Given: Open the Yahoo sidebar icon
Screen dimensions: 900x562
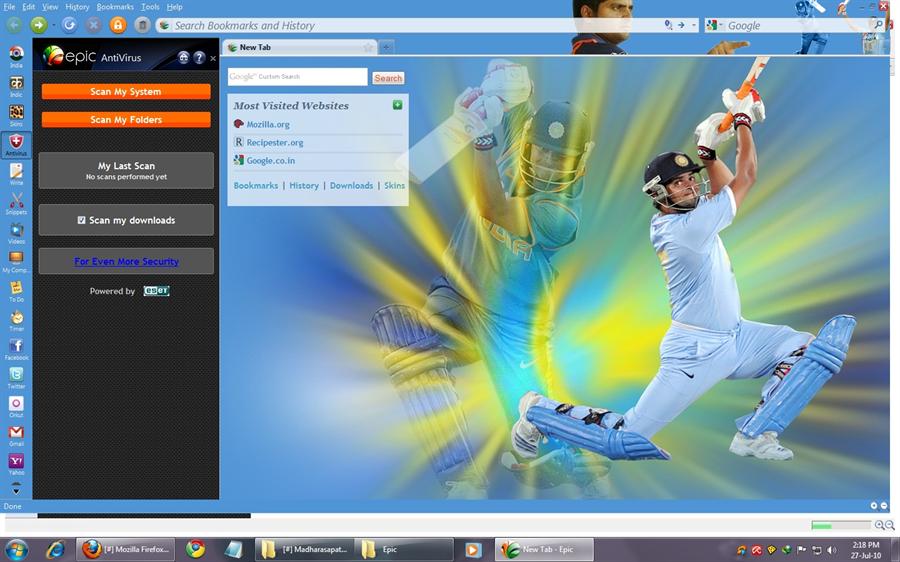Looking at the screenshot, I should [16, 464].
